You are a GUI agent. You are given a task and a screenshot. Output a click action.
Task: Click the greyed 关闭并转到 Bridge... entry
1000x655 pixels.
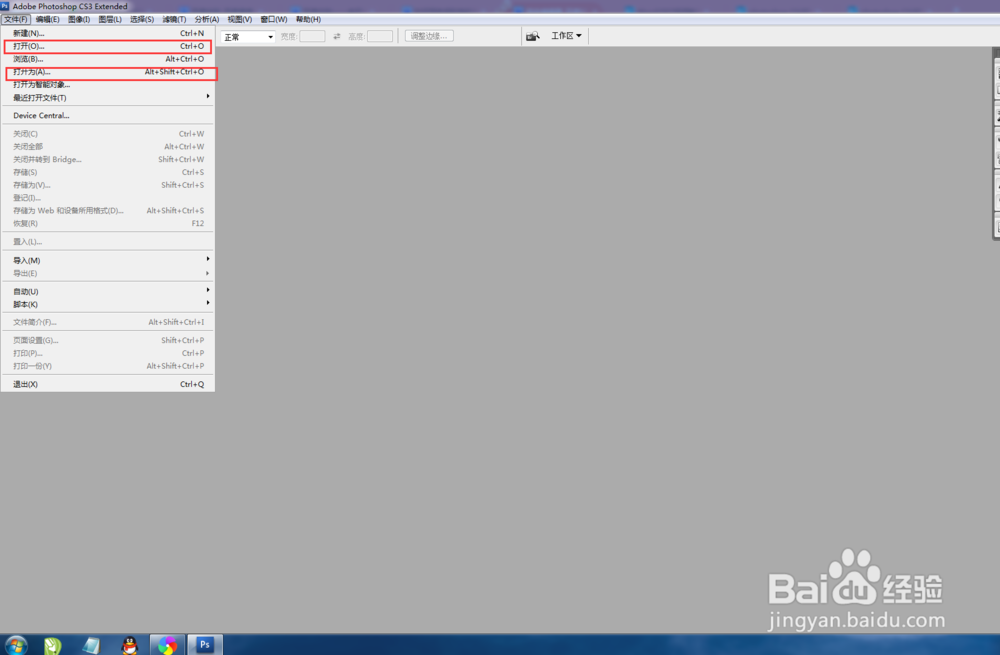(x=108, y=159)
